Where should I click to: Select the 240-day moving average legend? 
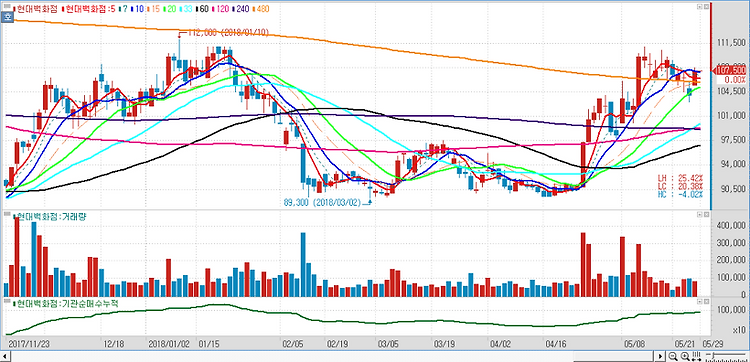coord(241,9)
